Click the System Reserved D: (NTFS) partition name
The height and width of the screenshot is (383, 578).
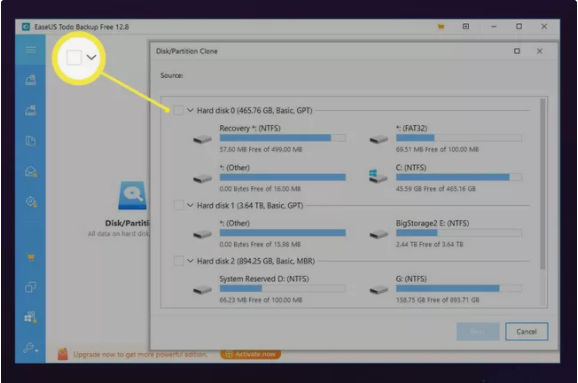tap(264, 279)
